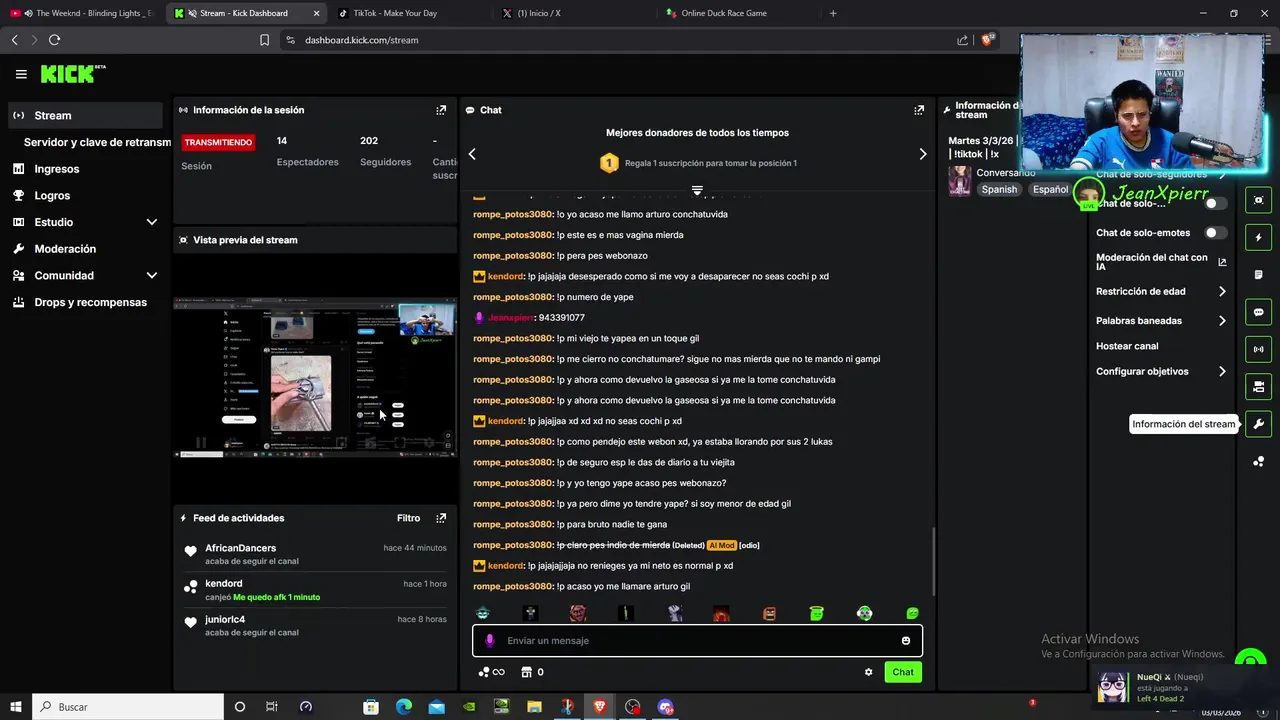Select Stream in the left sidebar
1280x720 pixels.
[x=84, y=115]
